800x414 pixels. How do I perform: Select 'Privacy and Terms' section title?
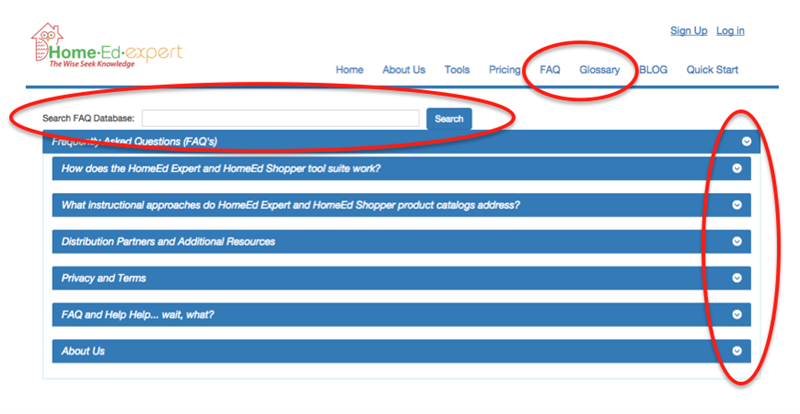(104, 278)
